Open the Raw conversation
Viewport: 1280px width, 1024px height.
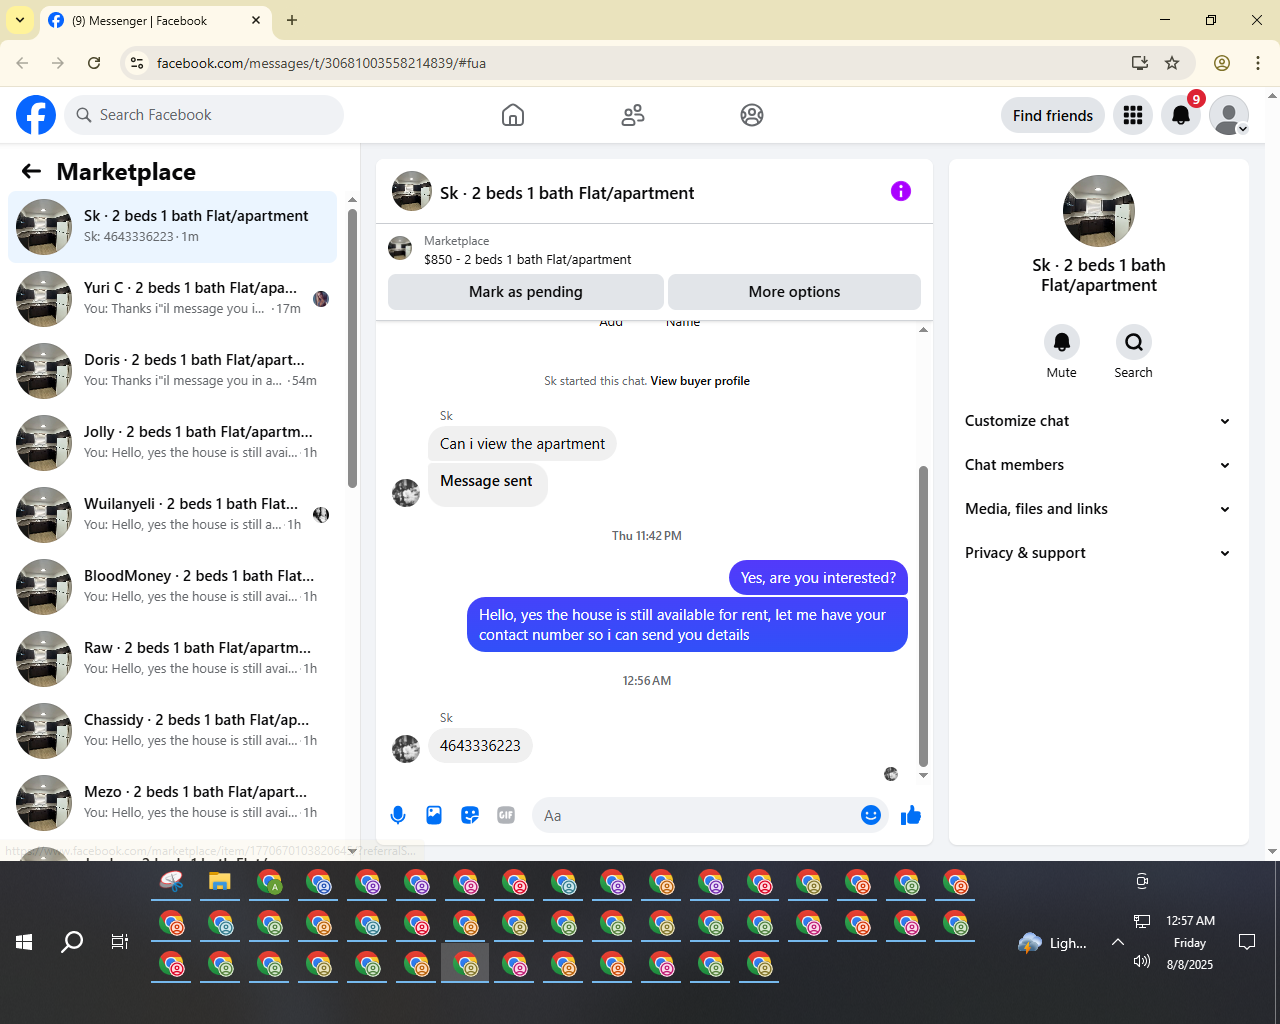(172, 659)
